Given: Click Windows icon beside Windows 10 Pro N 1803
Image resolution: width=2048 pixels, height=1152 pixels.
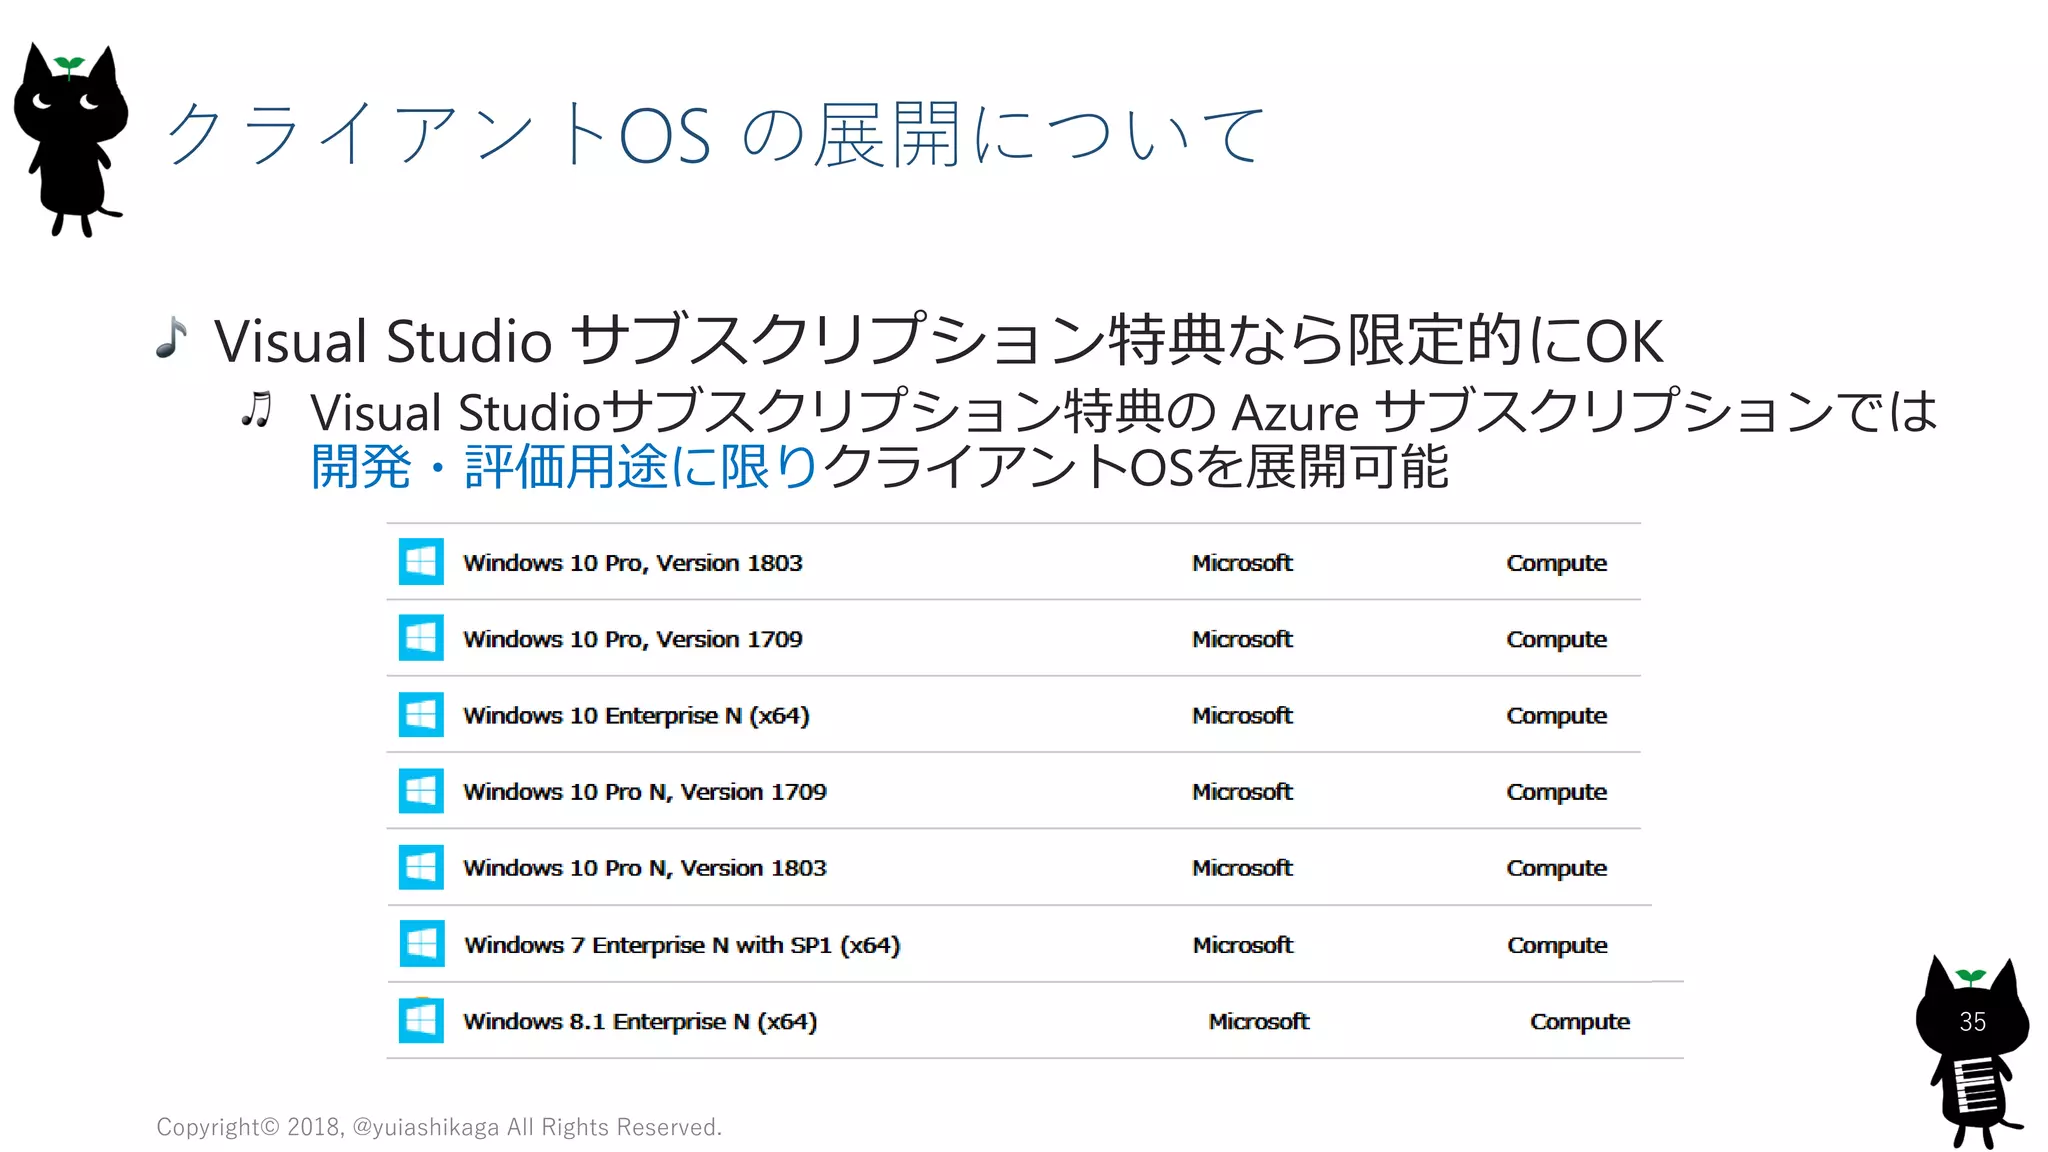Looking at the screenshot, I should tap(421, 867).
